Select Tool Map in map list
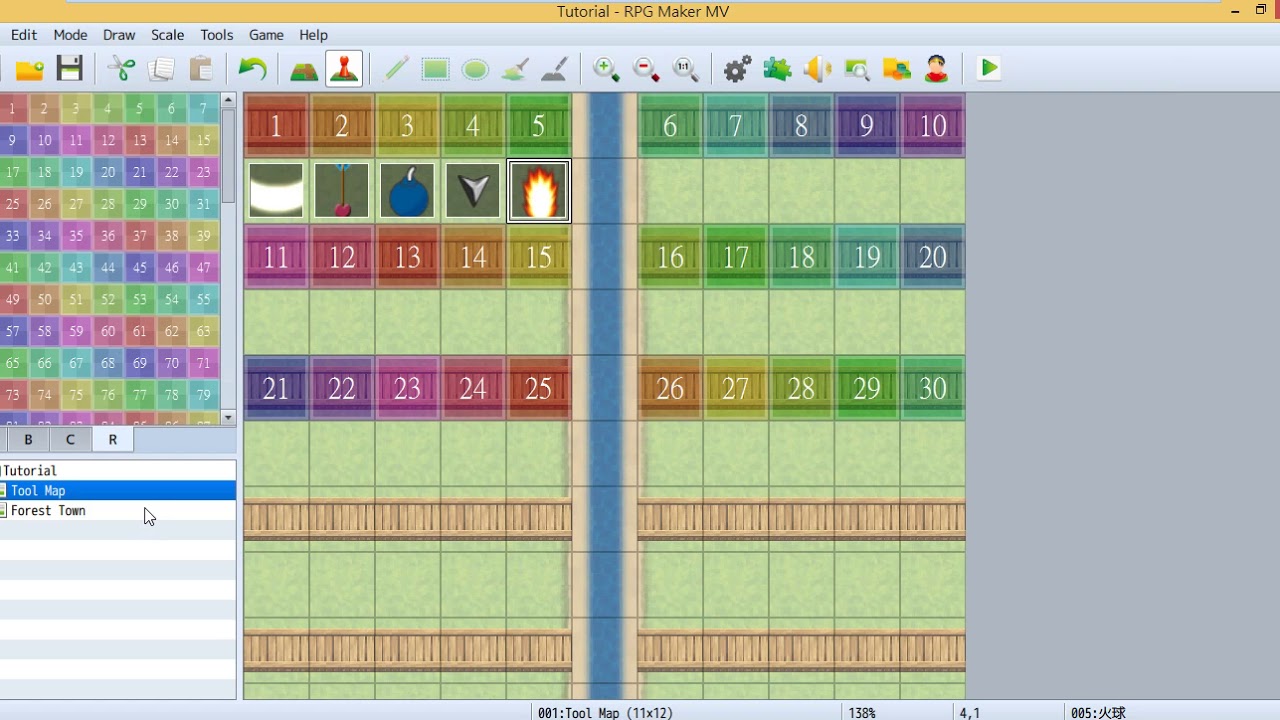Viewport: 1280px width, 720px height. point(118,491)
